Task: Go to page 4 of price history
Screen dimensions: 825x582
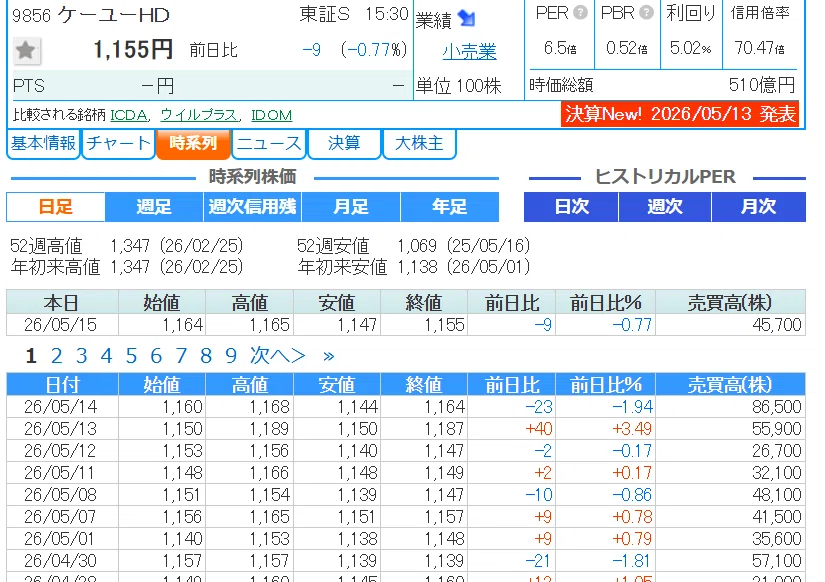Action: [x=106, y=356]
